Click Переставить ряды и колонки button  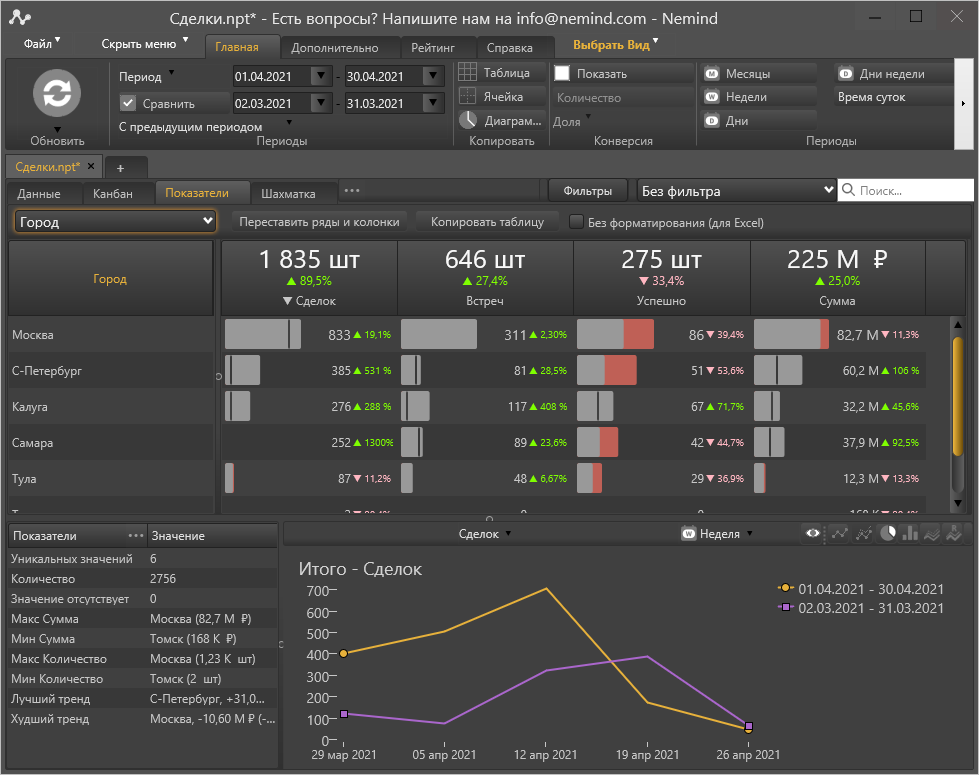click(320, 222)
